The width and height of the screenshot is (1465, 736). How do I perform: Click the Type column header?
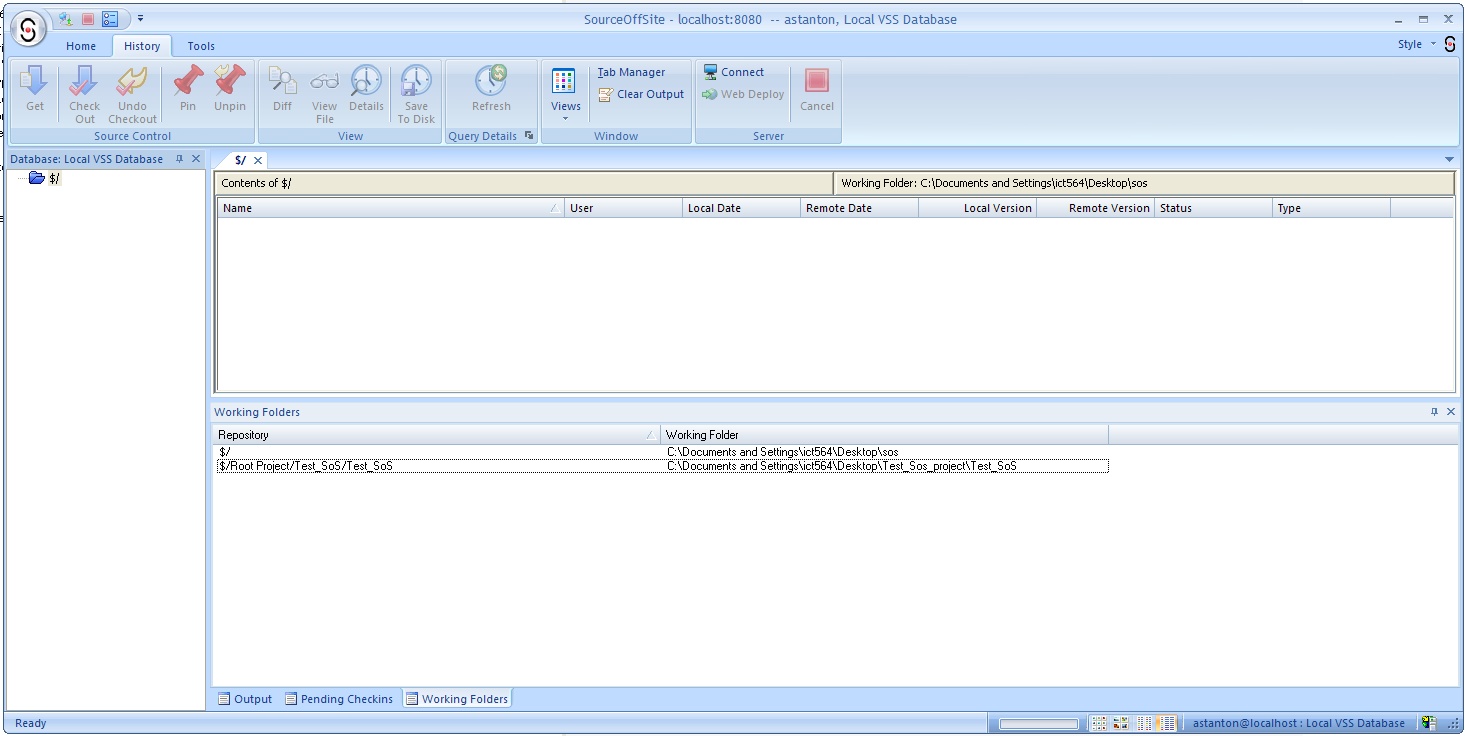coord(1331,208)
